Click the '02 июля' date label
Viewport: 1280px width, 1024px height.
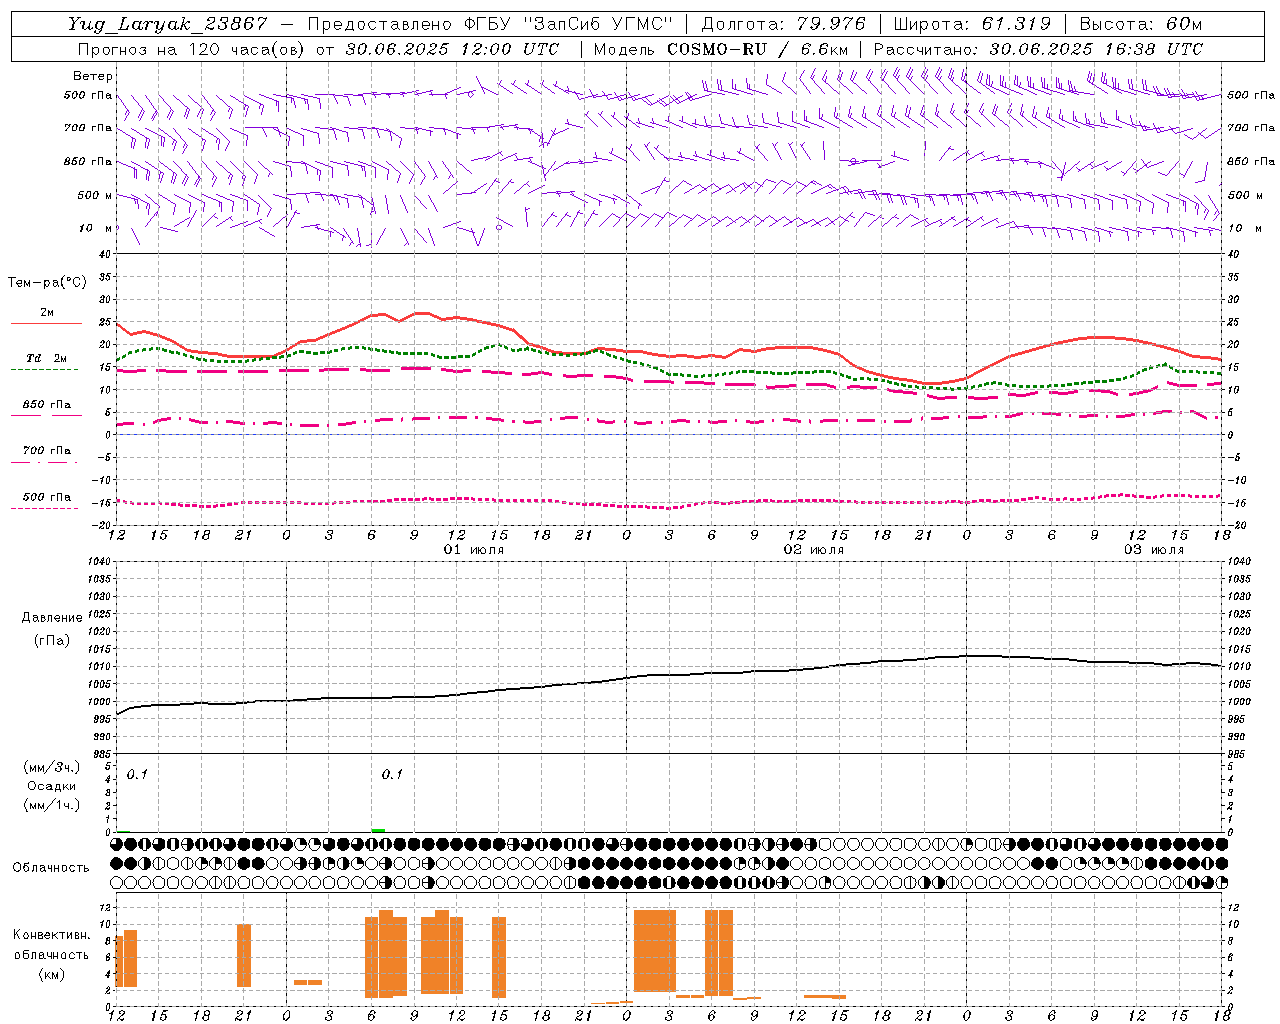click(814, 550)
